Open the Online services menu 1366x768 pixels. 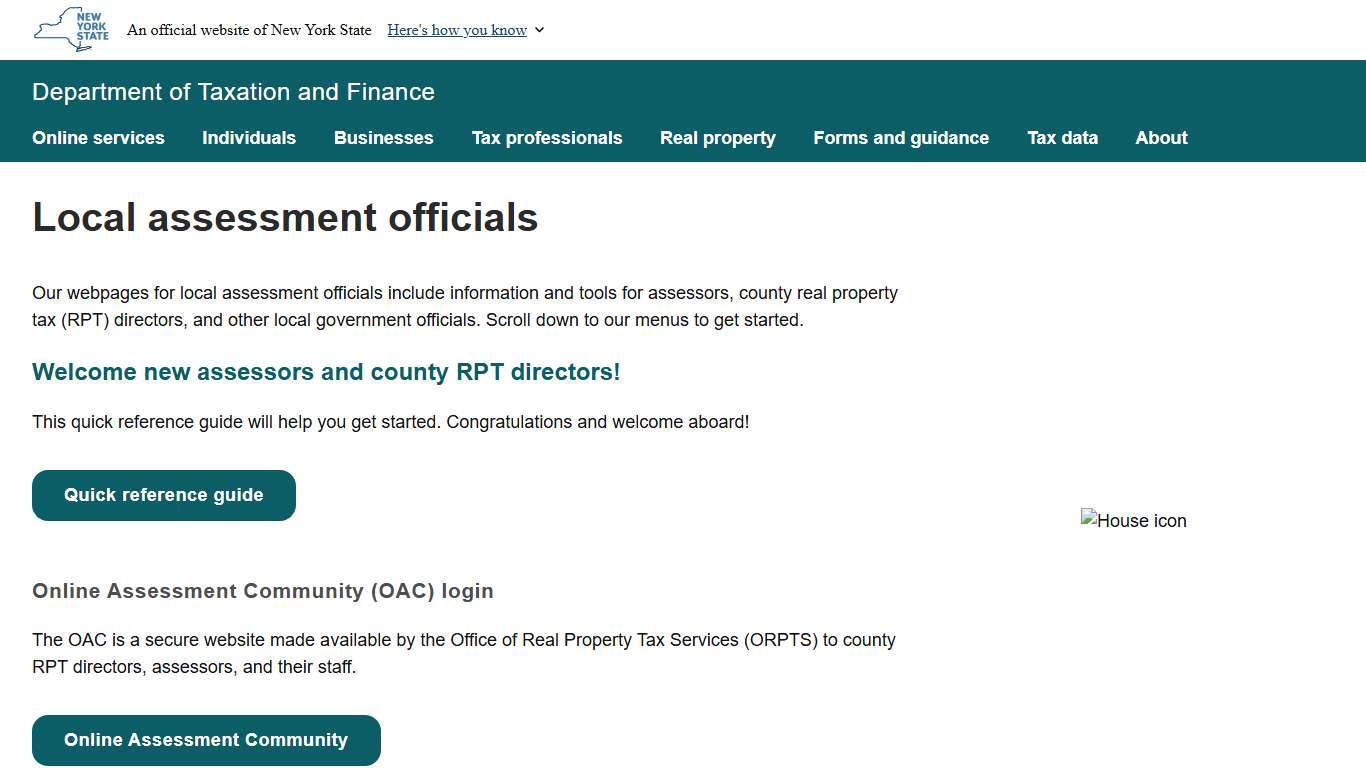click(98, 138)
